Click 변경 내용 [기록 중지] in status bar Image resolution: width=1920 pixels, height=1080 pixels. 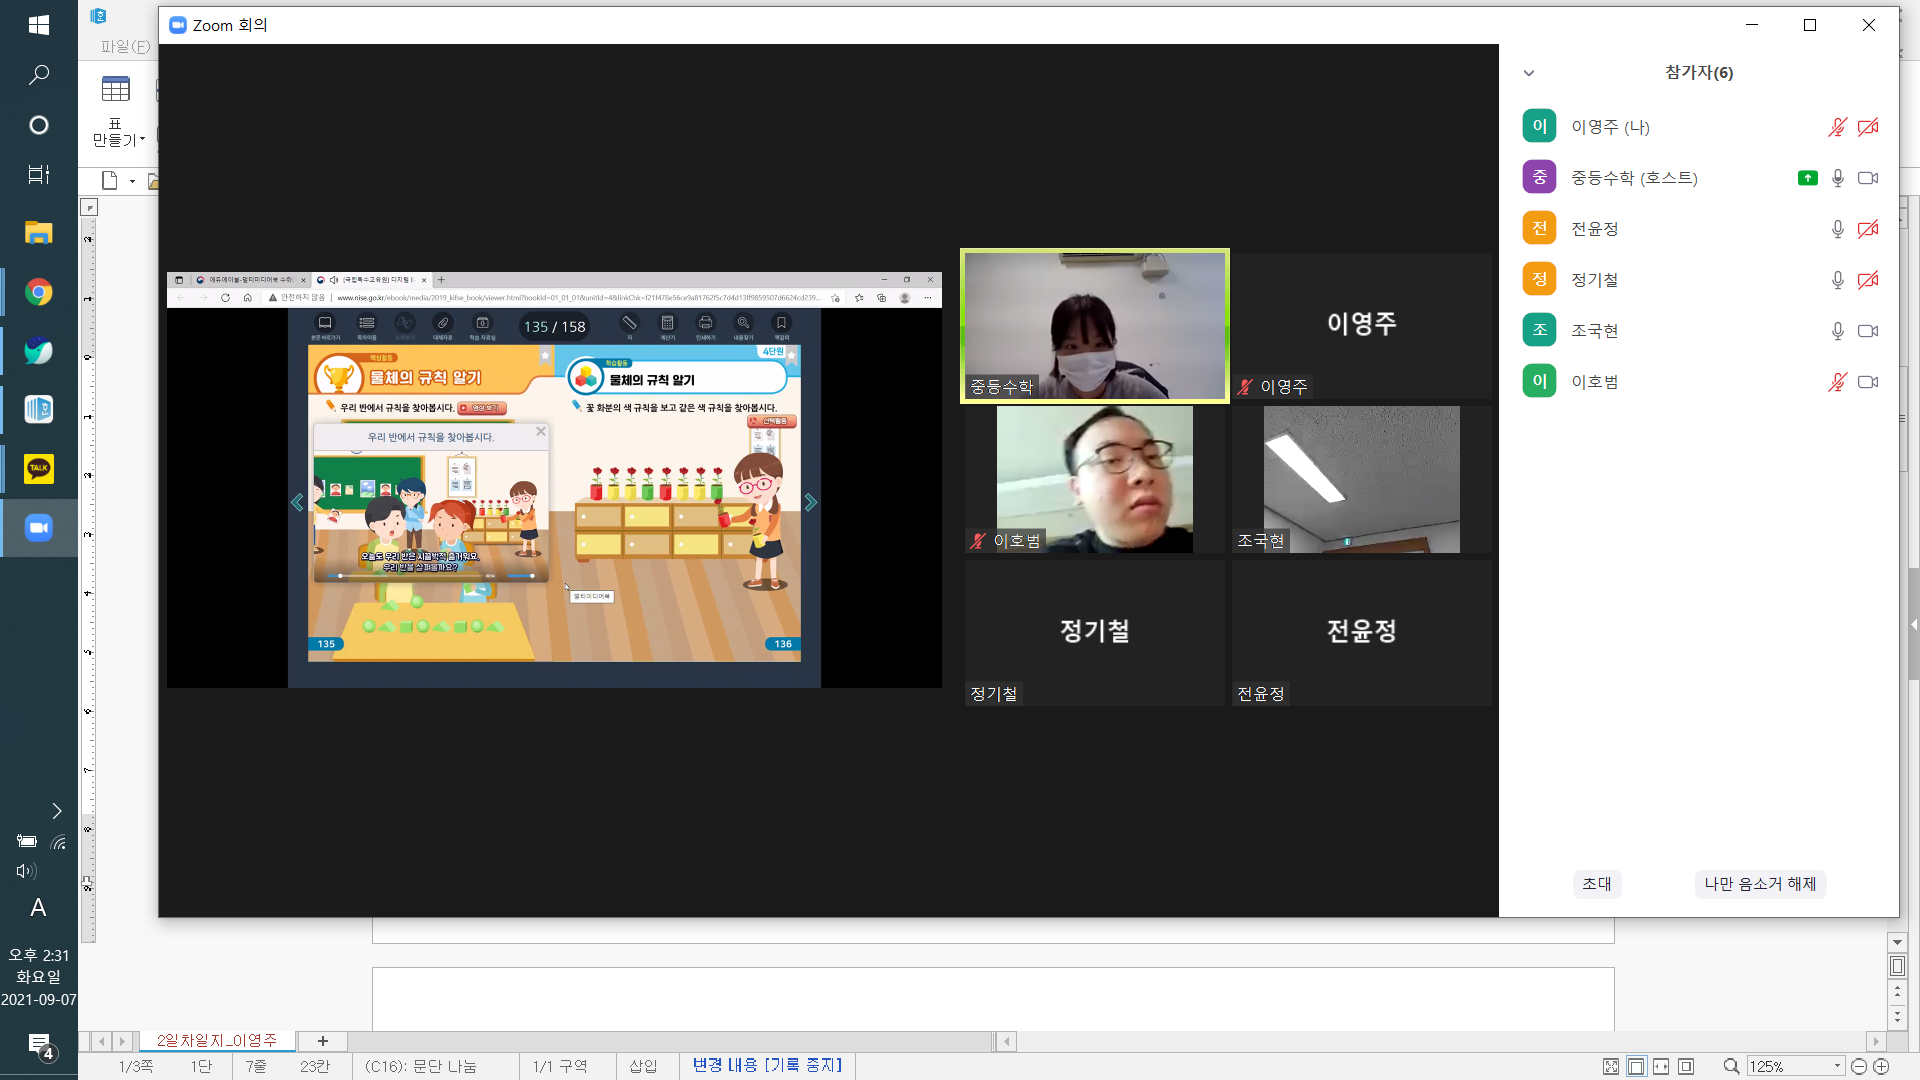tap(767, 1065)
